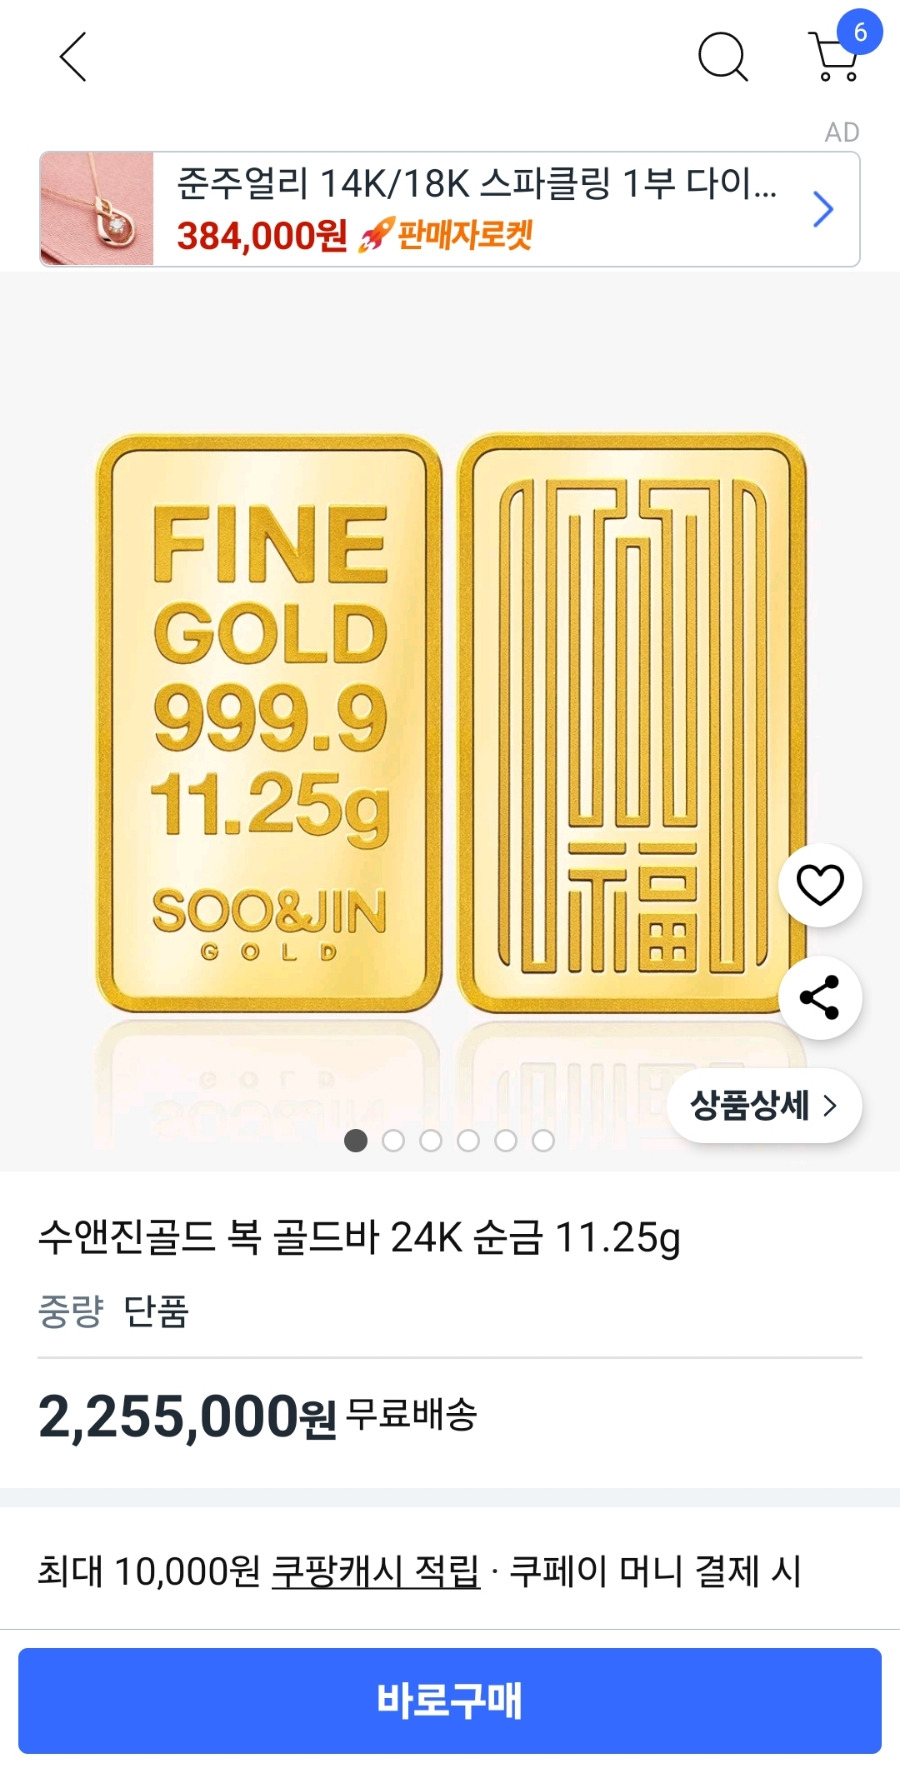Jump to the third image dot

(x=430, y=1141)
